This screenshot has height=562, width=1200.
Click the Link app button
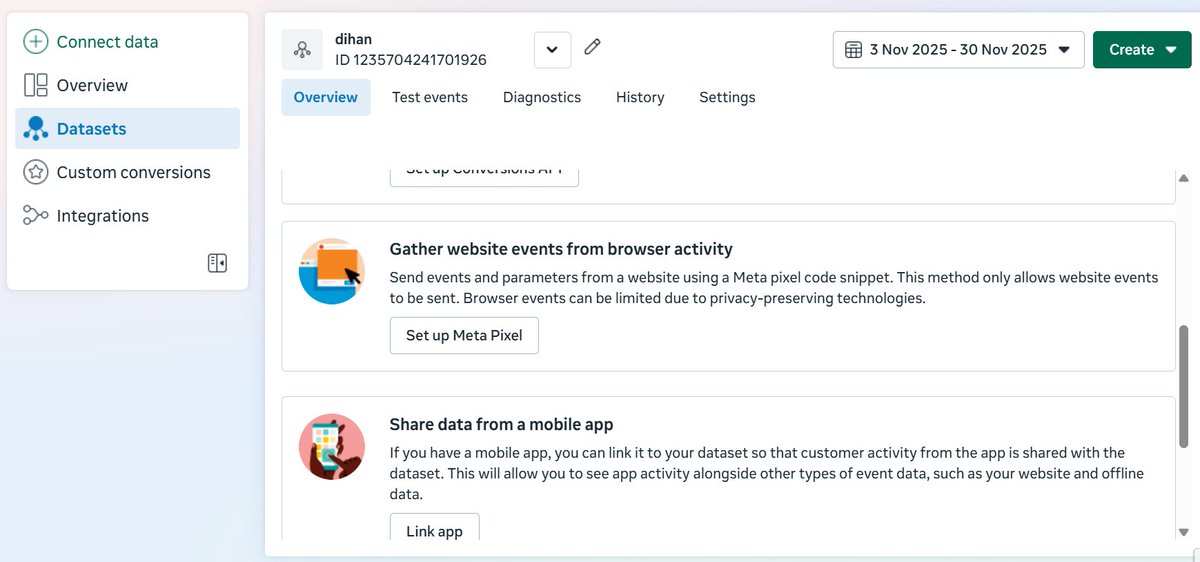click(434, 527)
